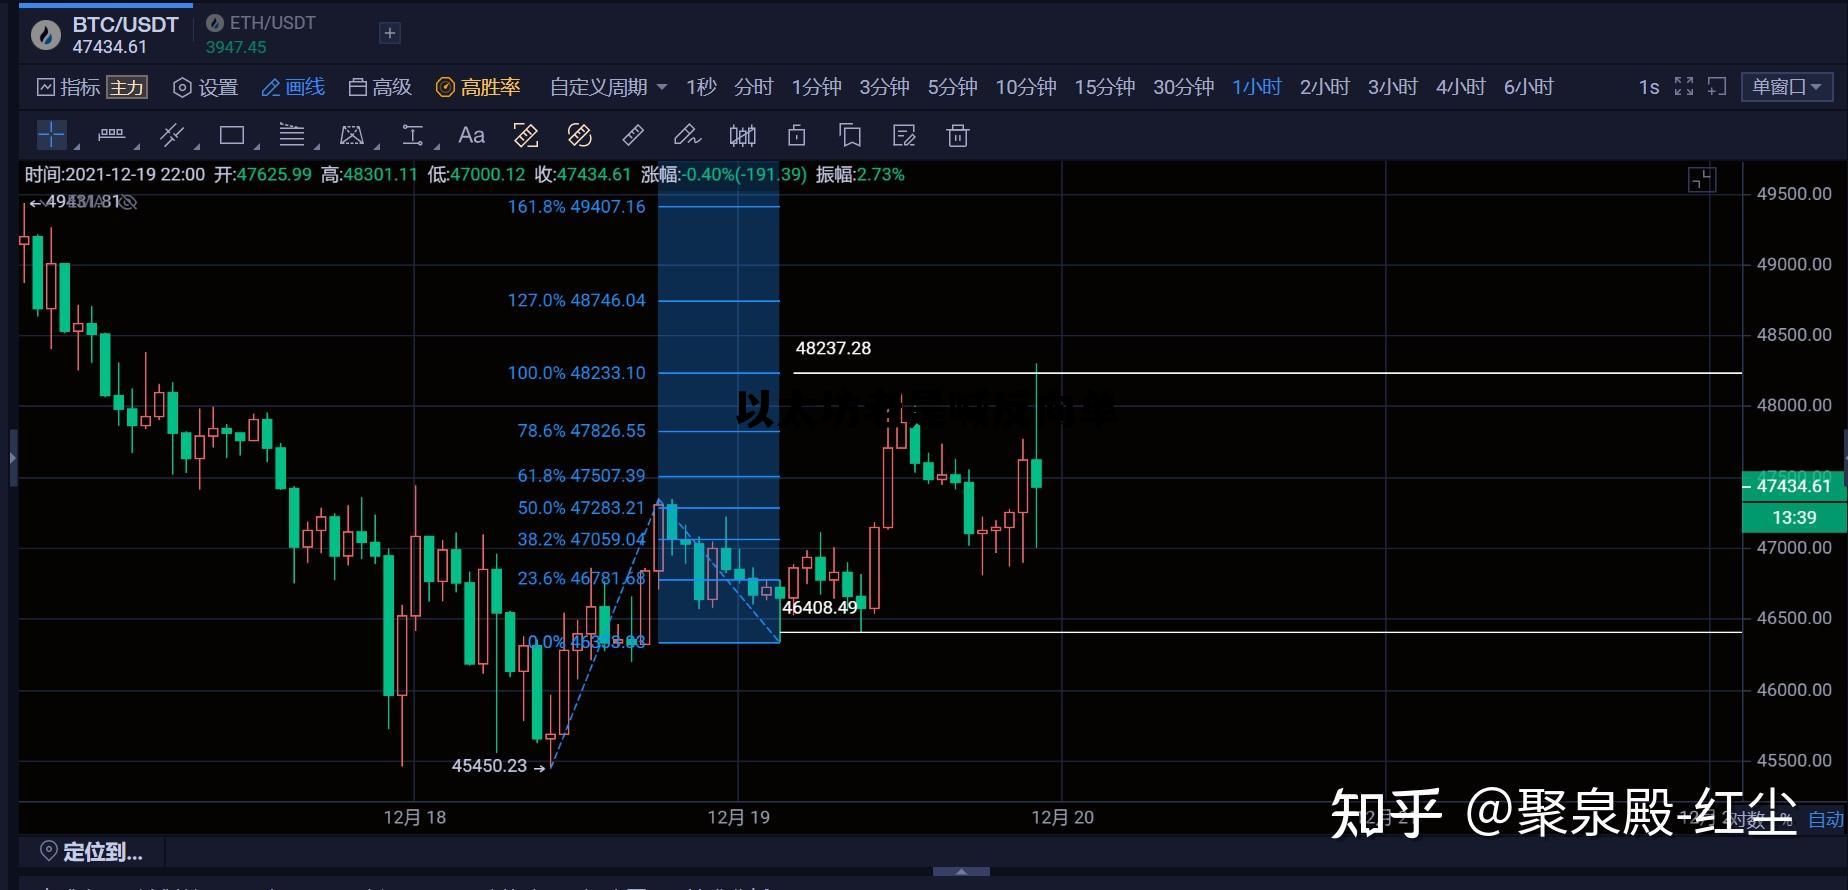Click the trash can delete drawings icon

tap(957, 135)
